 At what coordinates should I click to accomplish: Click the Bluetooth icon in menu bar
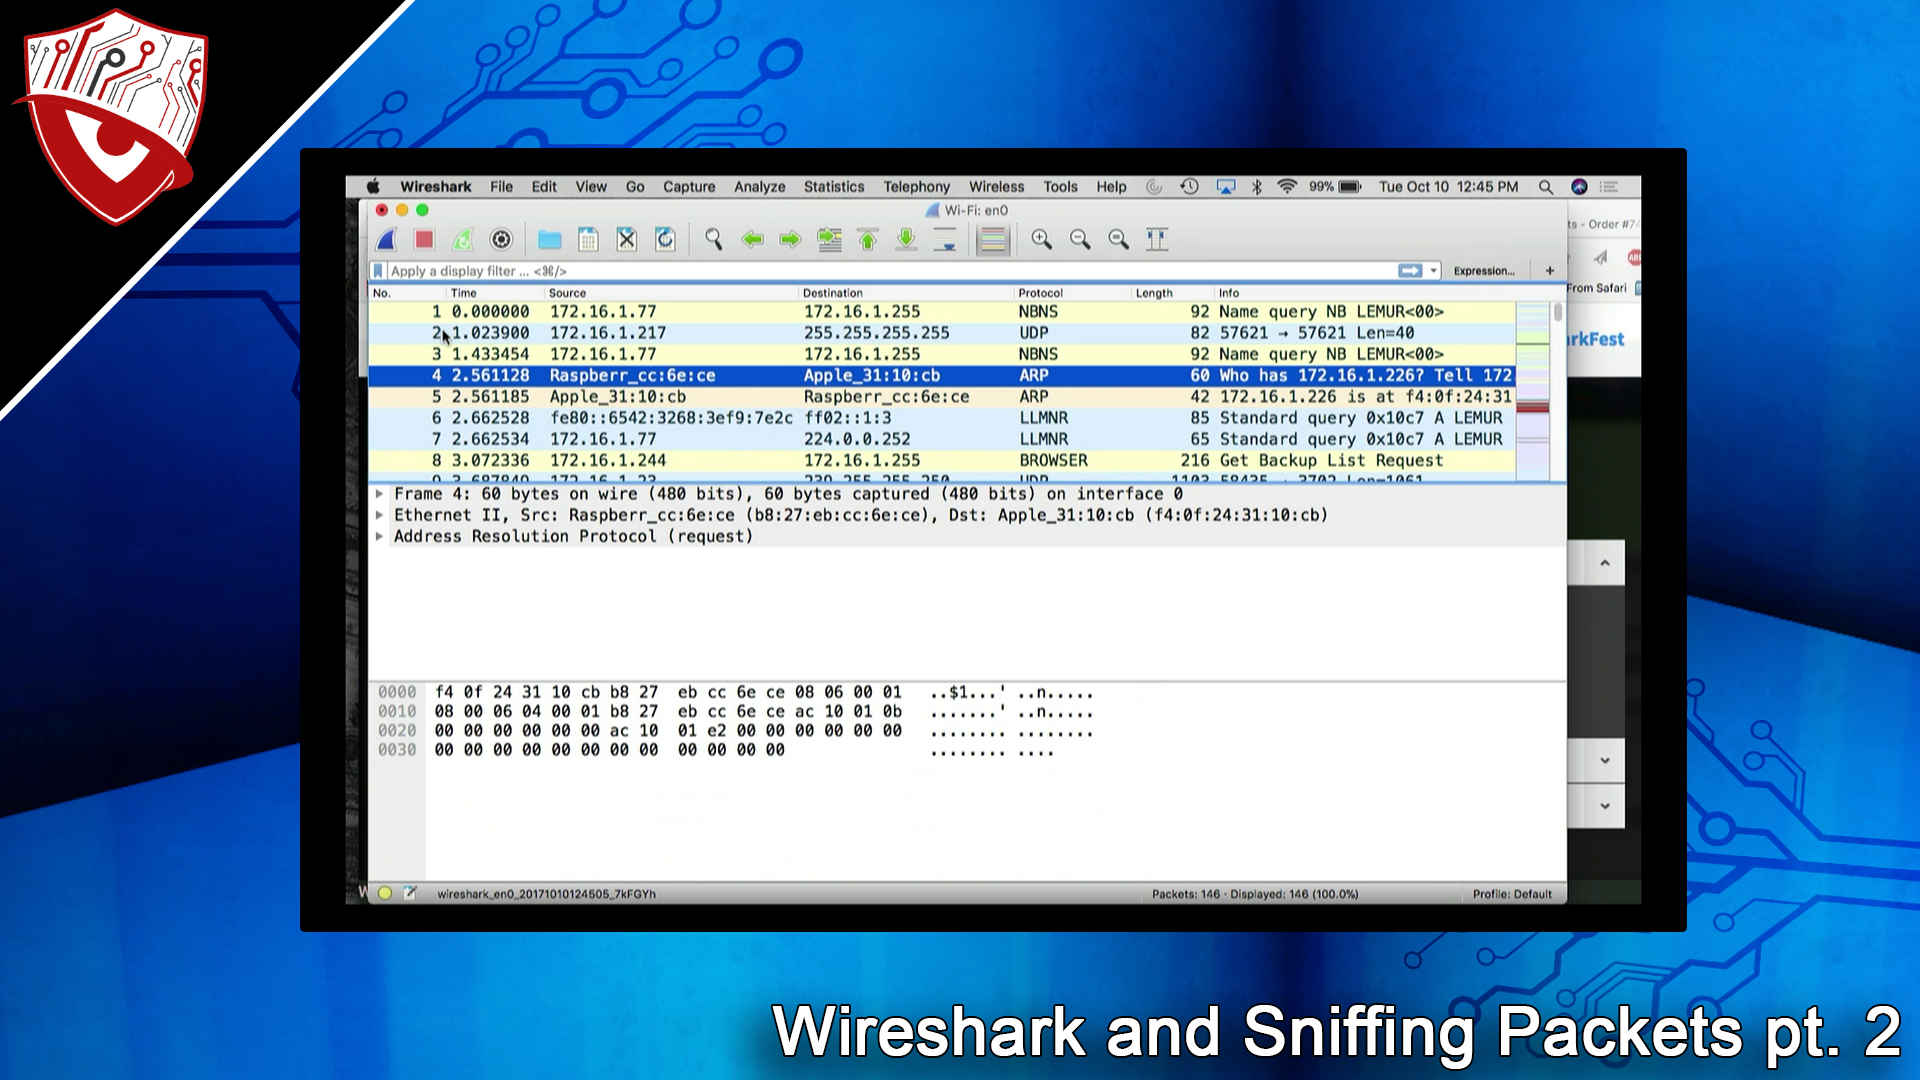click(1257, 187)
